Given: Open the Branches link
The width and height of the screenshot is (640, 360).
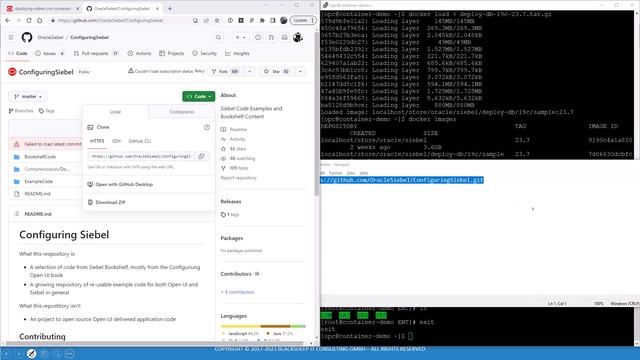Looking at the screenshot, I should pyautogui.click(x=21, y=111).
